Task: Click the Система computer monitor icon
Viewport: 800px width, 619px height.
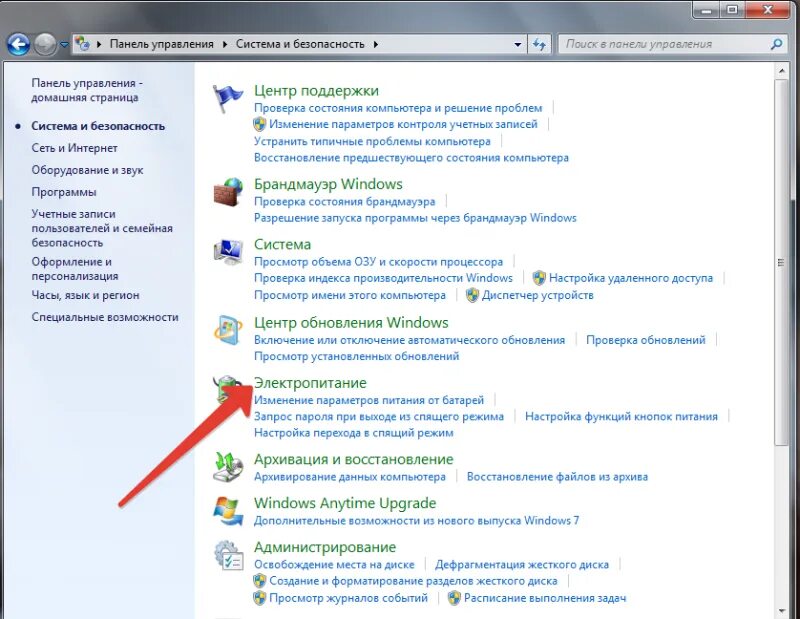Action: pos(228,252)
